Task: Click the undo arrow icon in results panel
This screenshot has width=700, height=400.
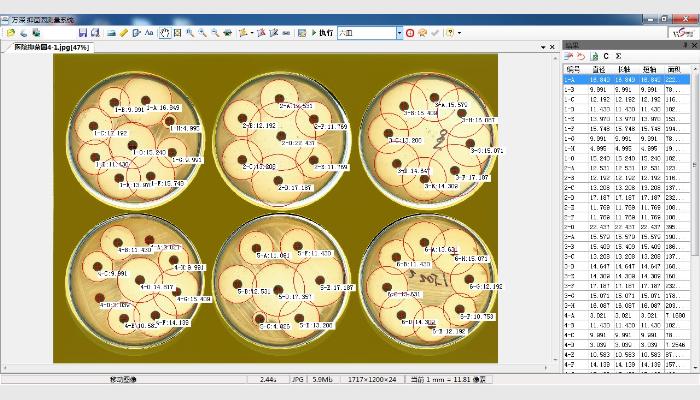Action: click(x=580, y=56)
